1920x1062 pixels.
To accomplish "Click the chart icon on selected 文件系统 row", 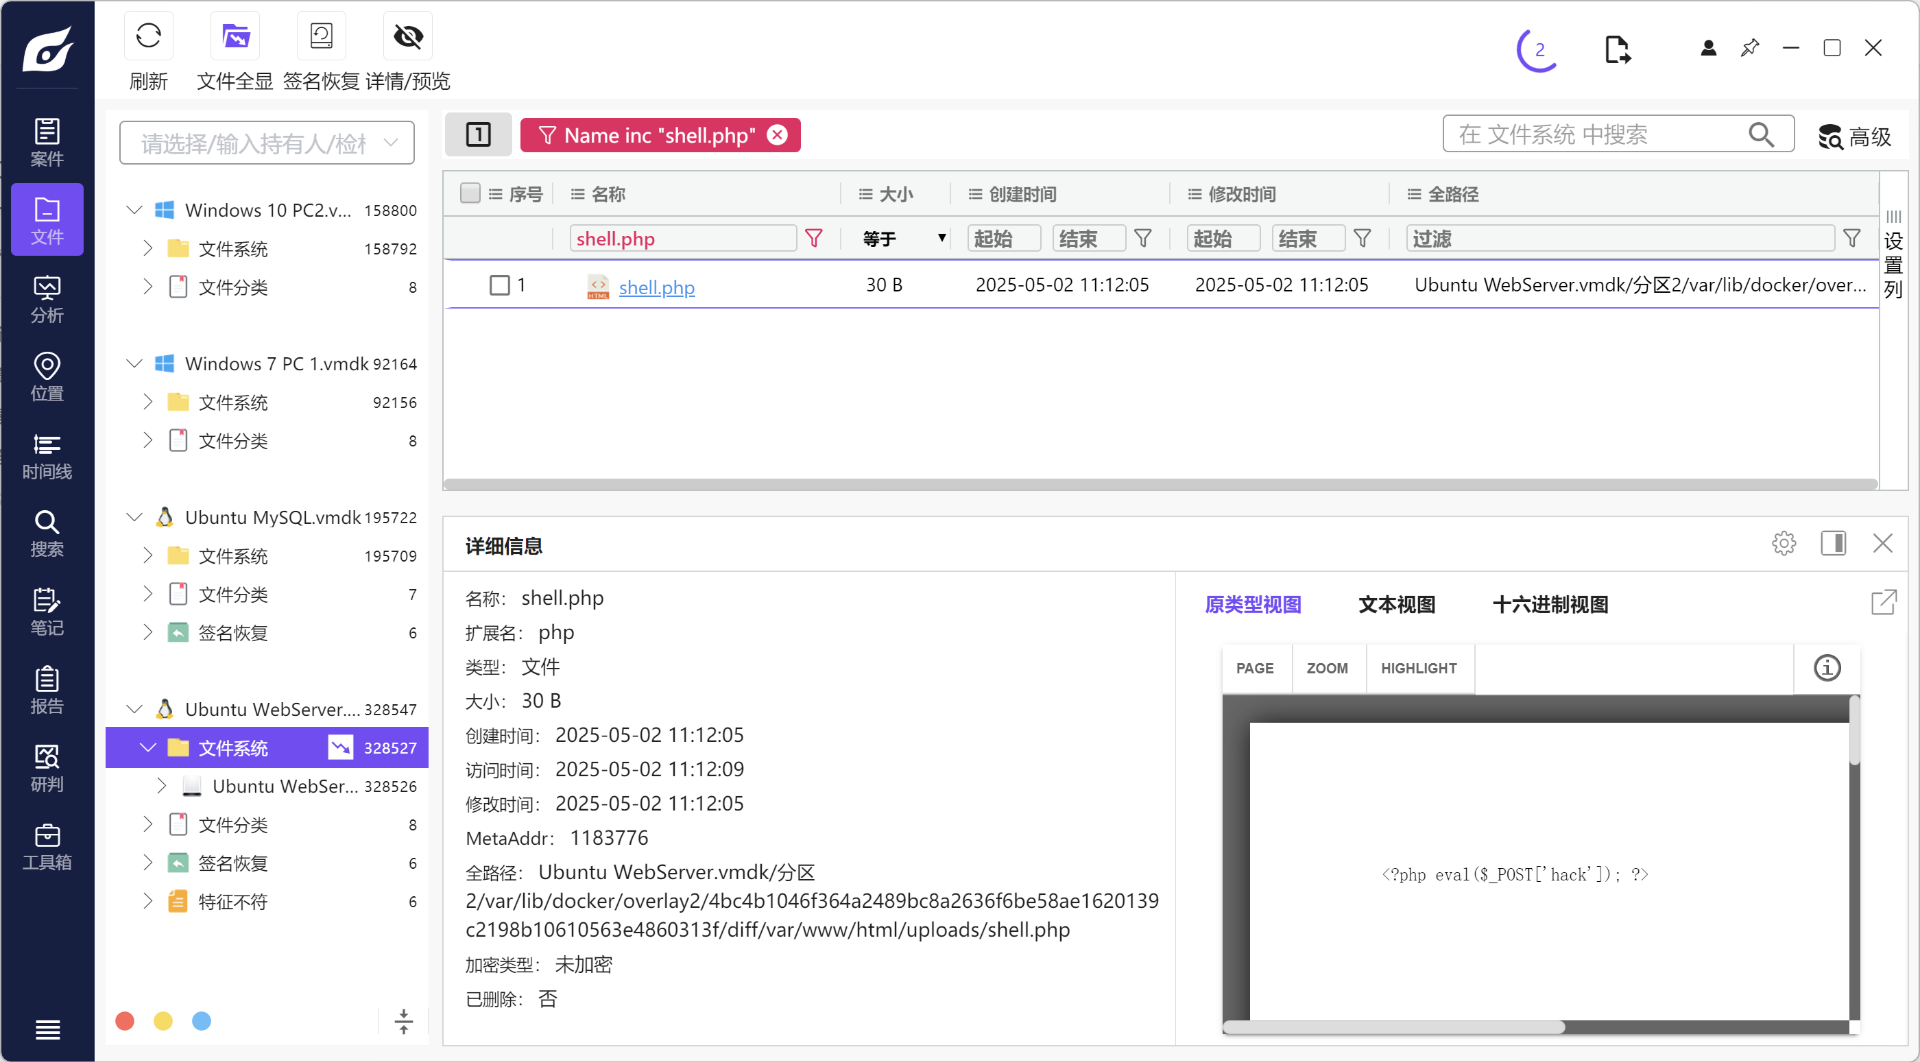I will [341, 747].
